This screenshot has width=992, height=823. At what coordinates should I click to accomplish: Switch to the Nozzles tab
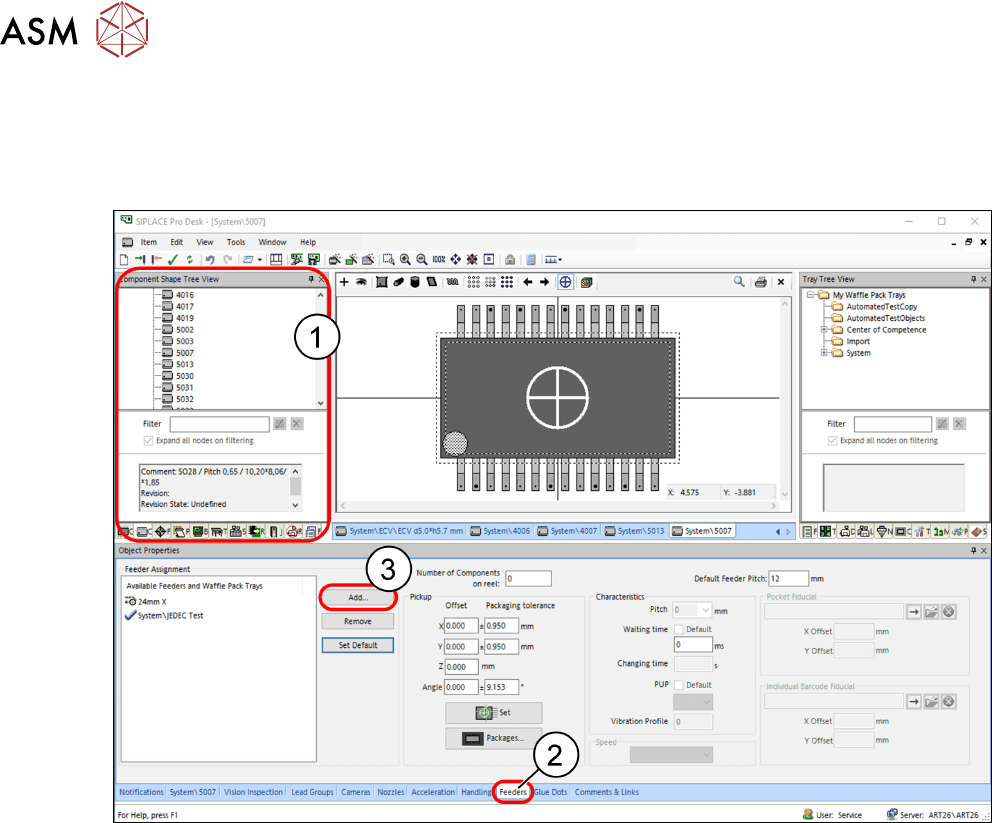(390, 792)
